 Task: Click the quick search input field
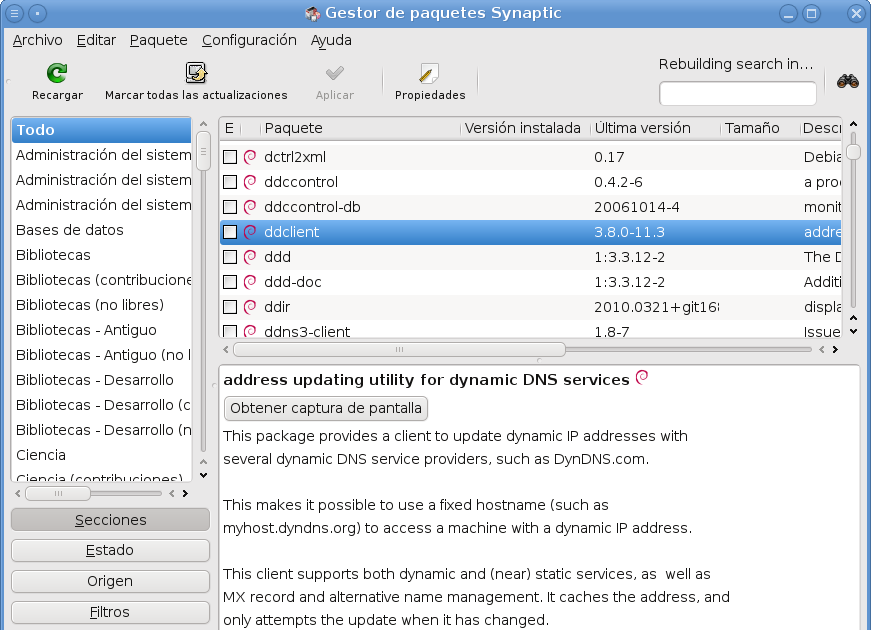pyautogui.click(x=738, y=93)
